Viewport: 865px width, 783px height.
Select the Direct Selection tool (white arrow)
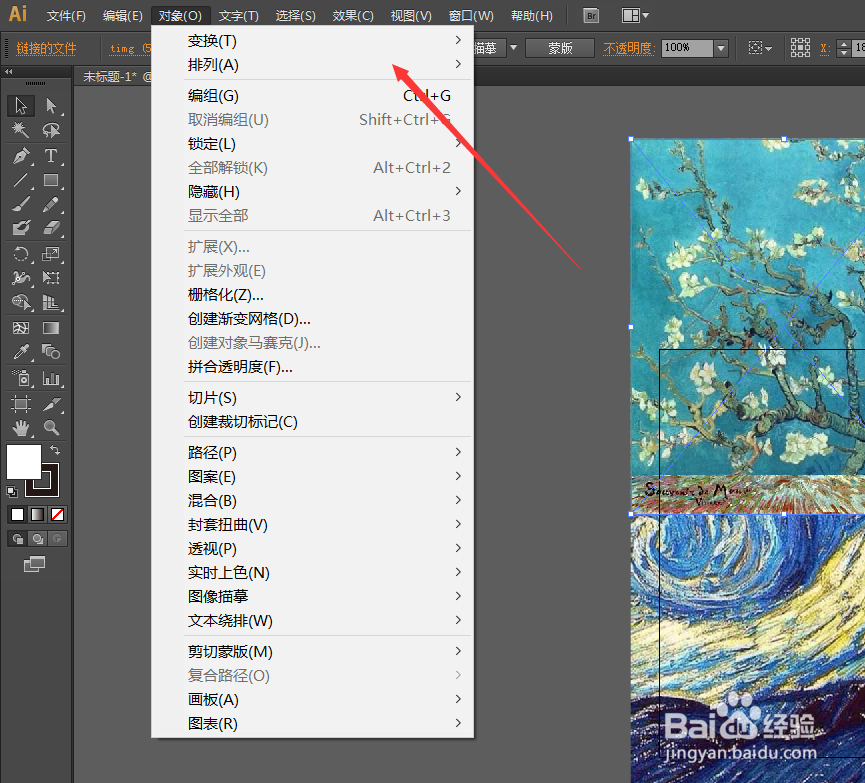coord(51,105)
